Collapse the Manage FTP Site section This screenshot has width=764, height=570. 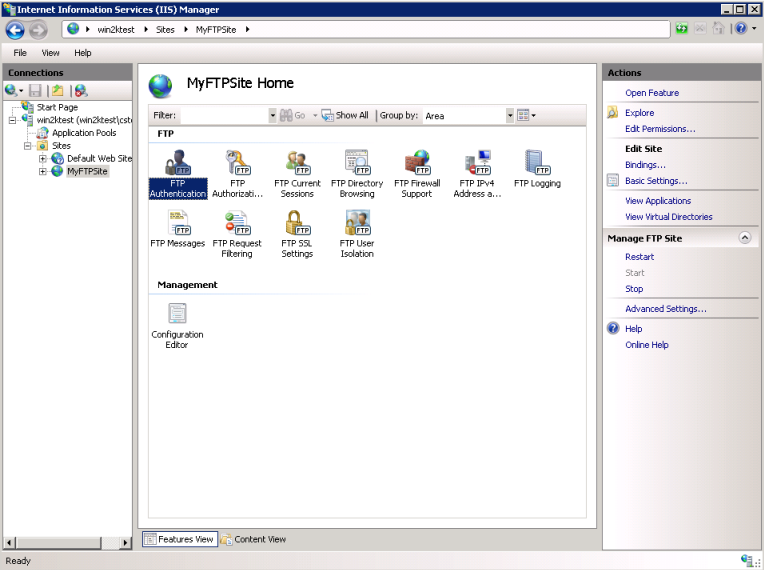[745, 238]
